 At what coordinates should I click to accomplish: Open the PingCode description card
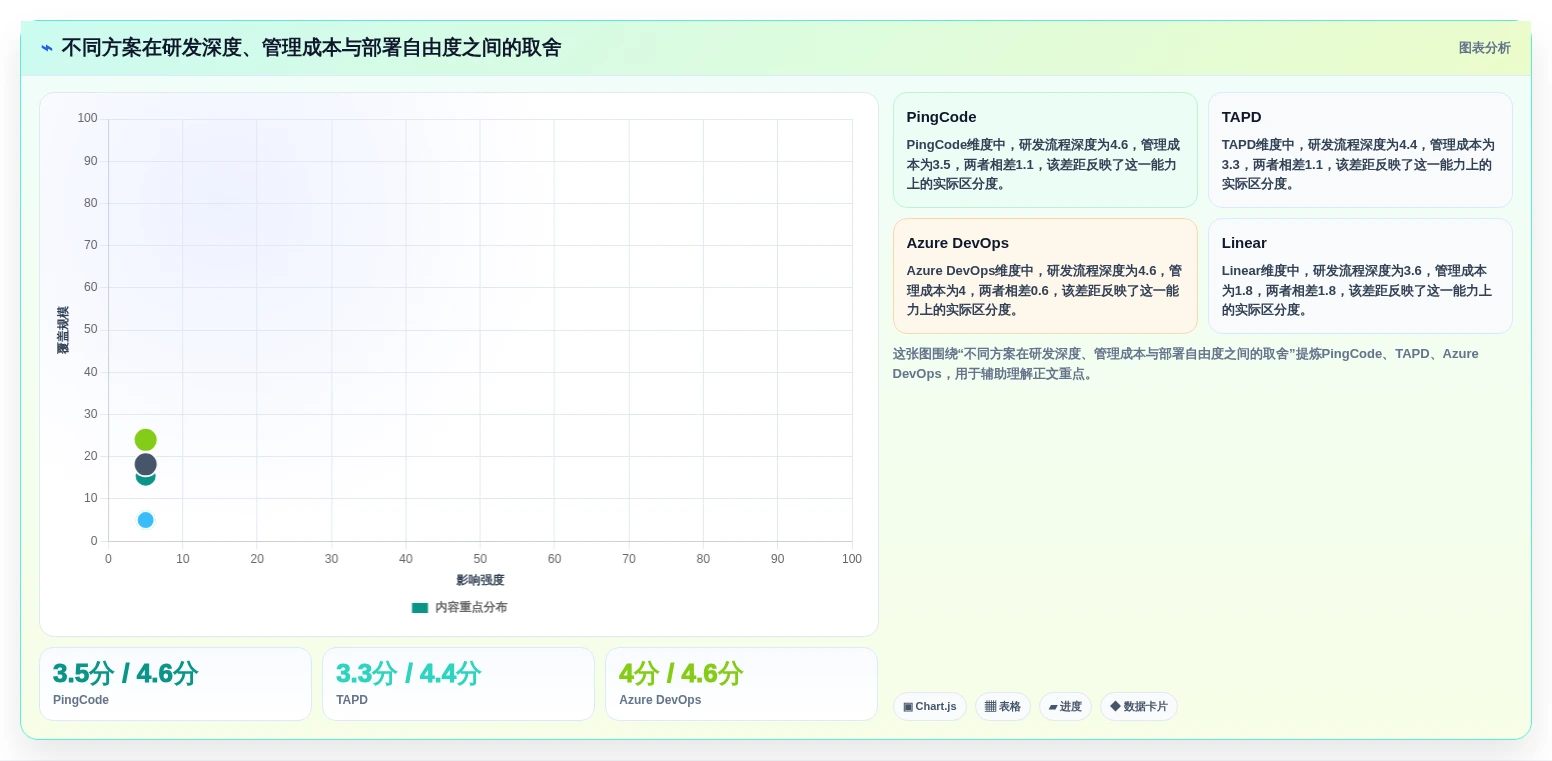tap(1045, 150)
